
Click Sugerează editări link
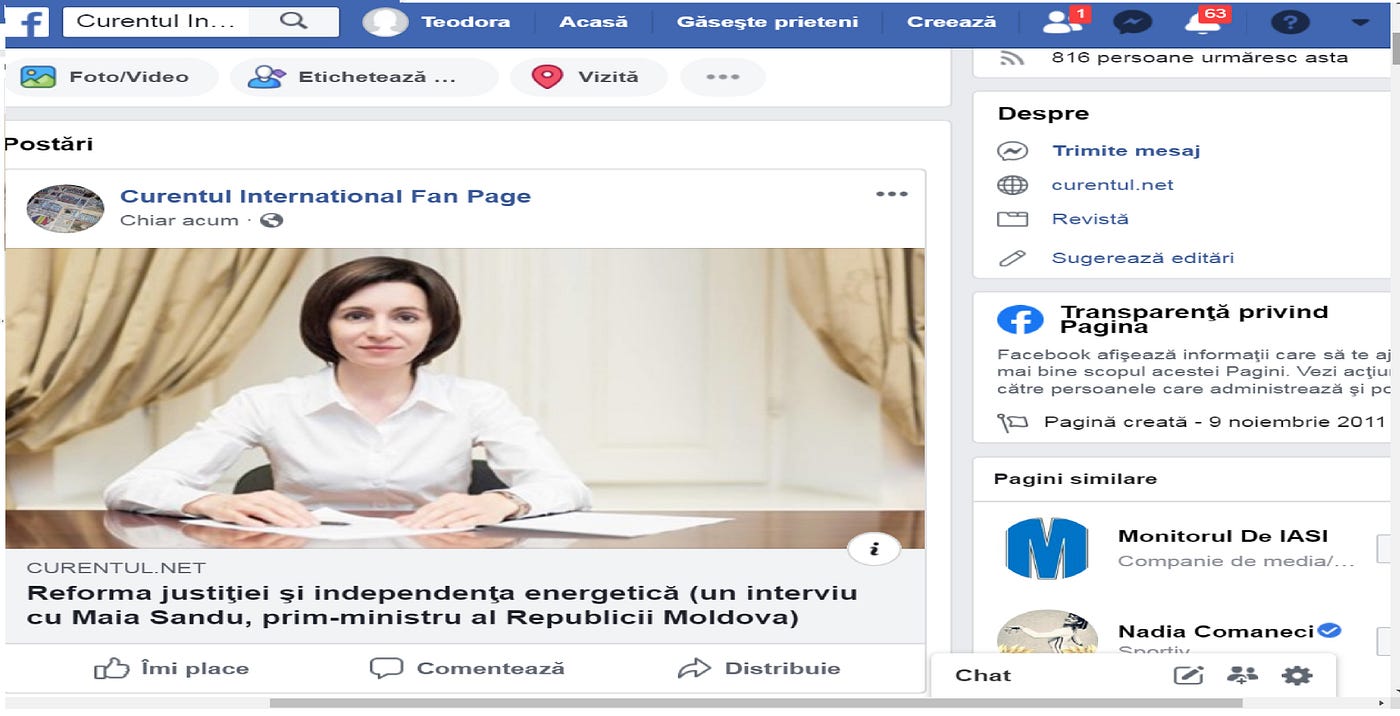tap(1143, 258)
